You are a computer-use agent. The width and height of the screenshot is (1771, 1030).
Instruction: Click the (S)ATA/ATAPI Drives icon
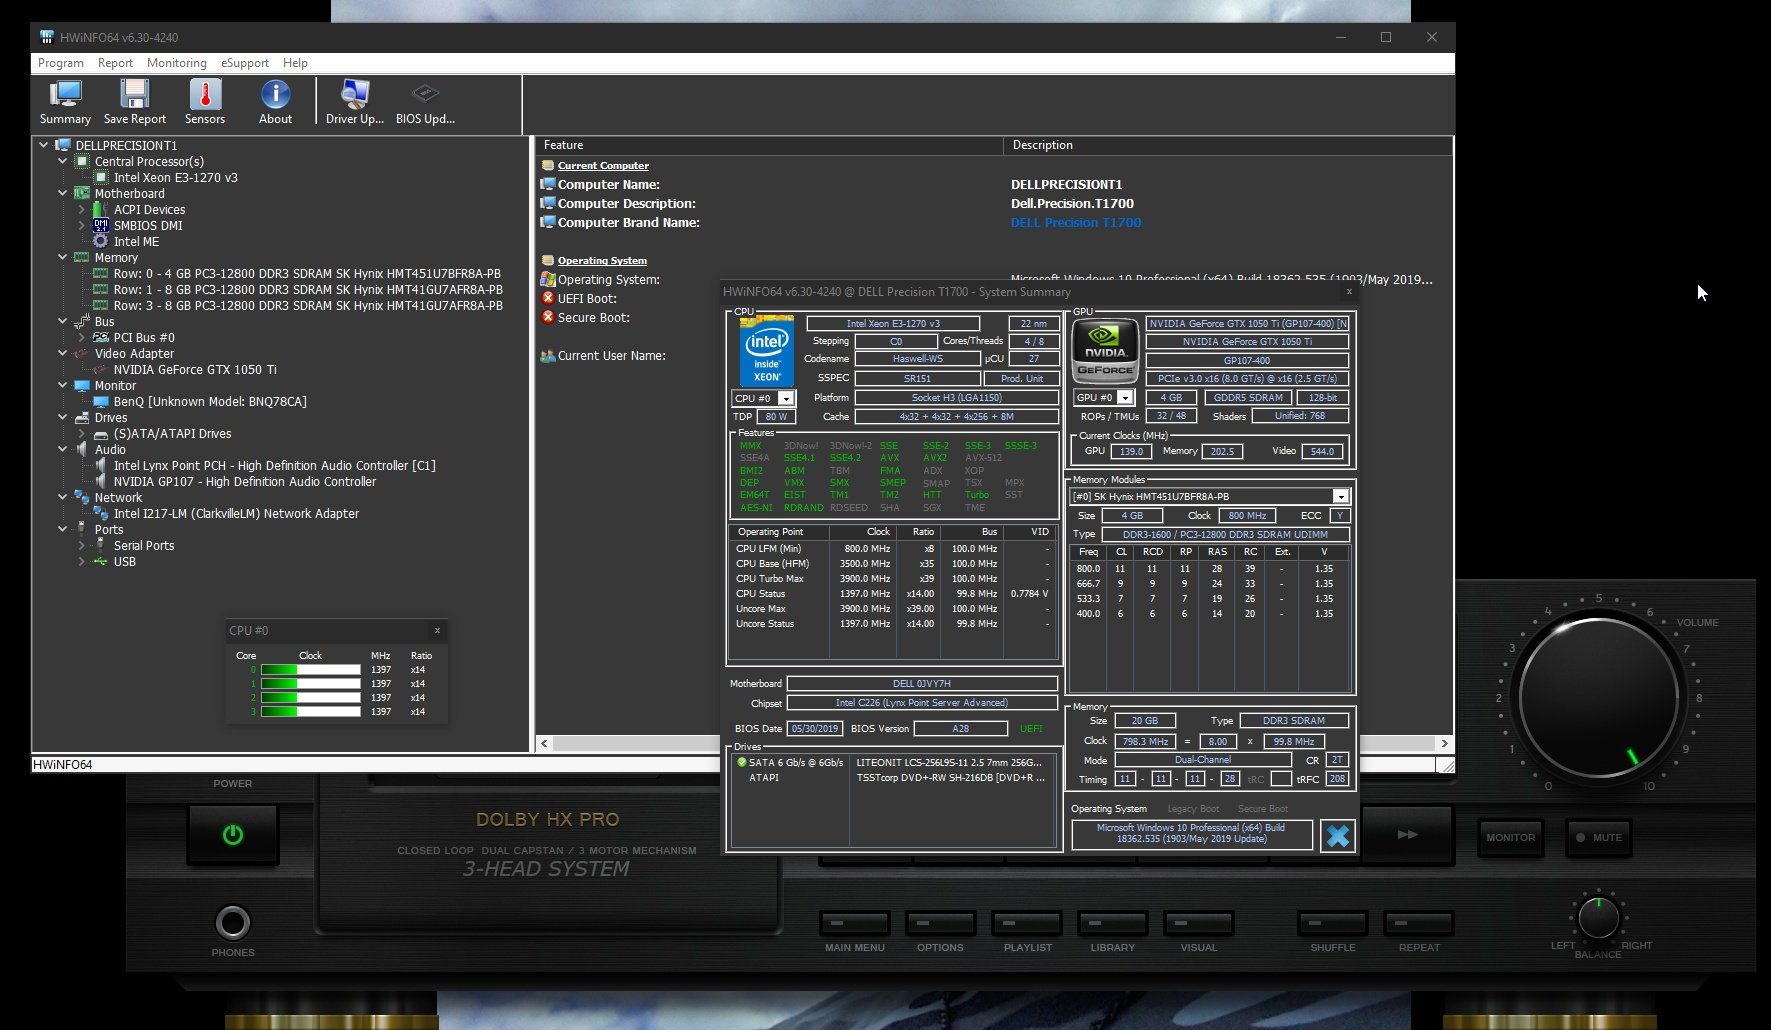(x=101, y=434)
